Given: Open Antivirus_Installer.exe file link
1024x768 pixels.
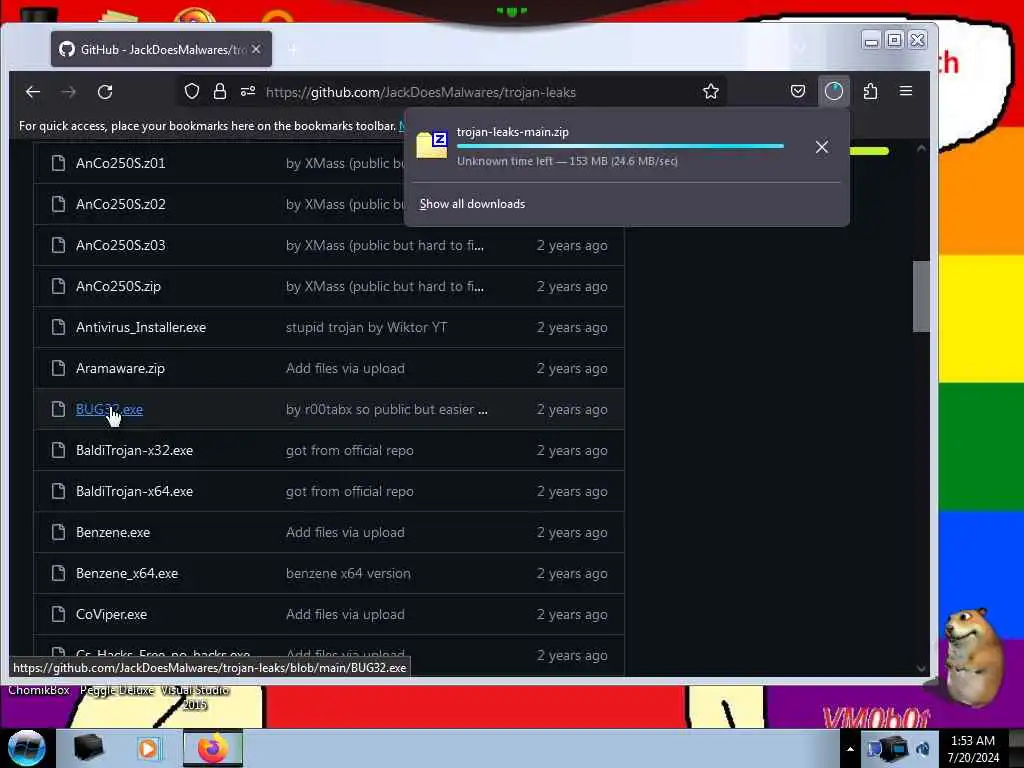Looking at the screenshot, I should [140, 327].
